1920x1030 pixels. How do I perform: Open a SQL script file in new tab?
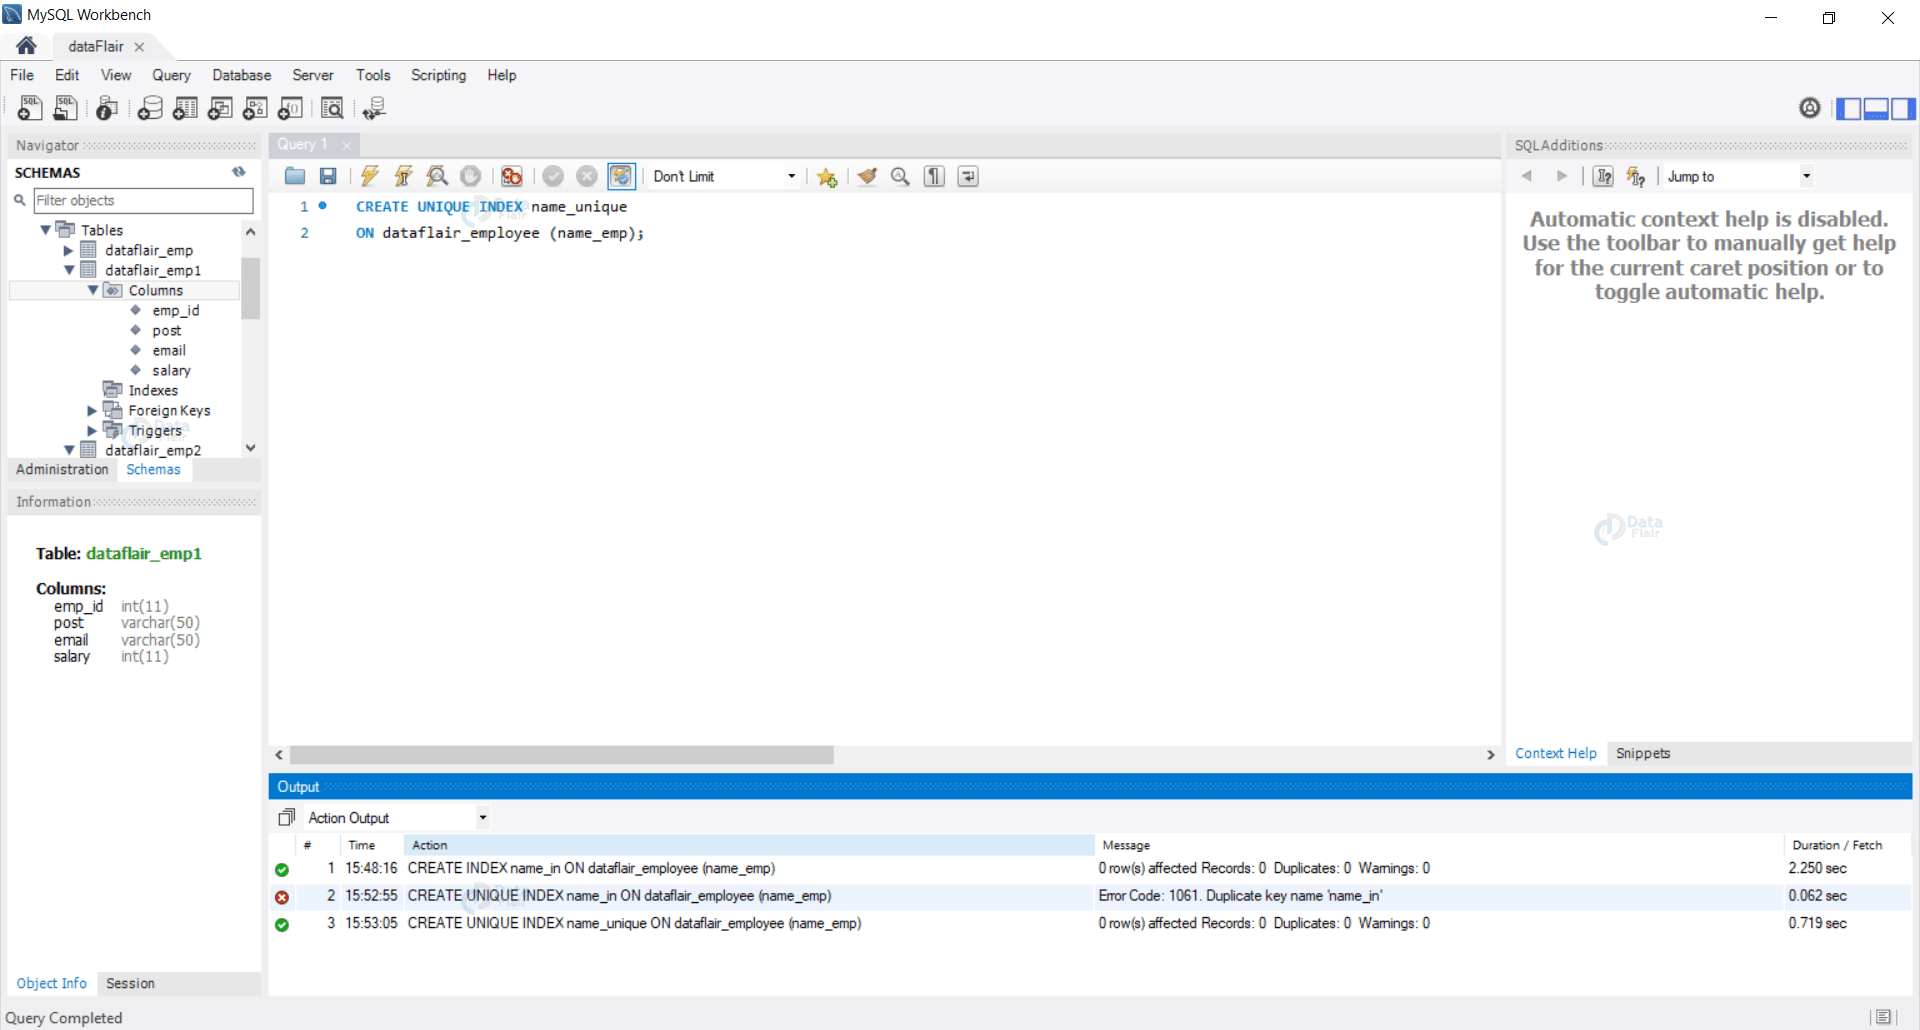[65, 108]
